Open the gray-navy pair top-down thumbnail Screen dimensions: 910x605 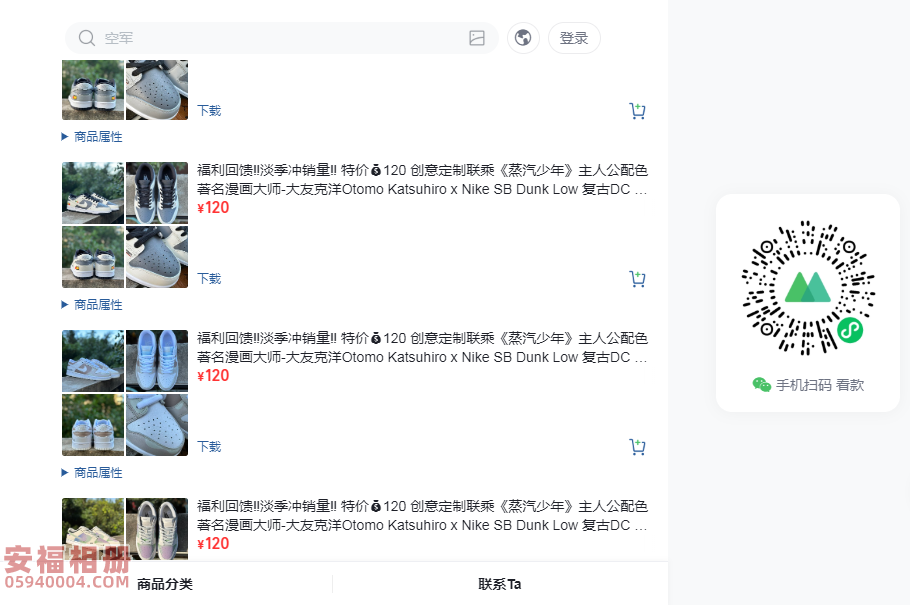[157, 193]
